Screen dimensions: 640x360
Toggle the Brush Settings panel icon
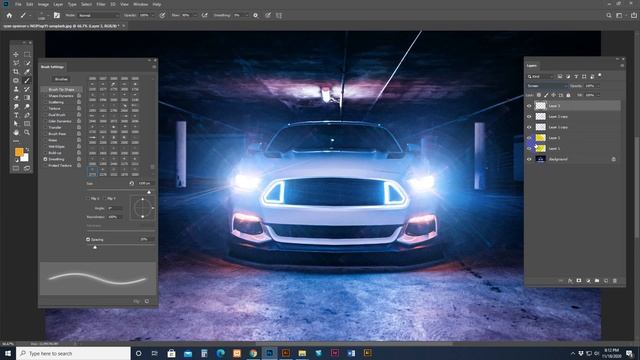(x=57, y=16)
